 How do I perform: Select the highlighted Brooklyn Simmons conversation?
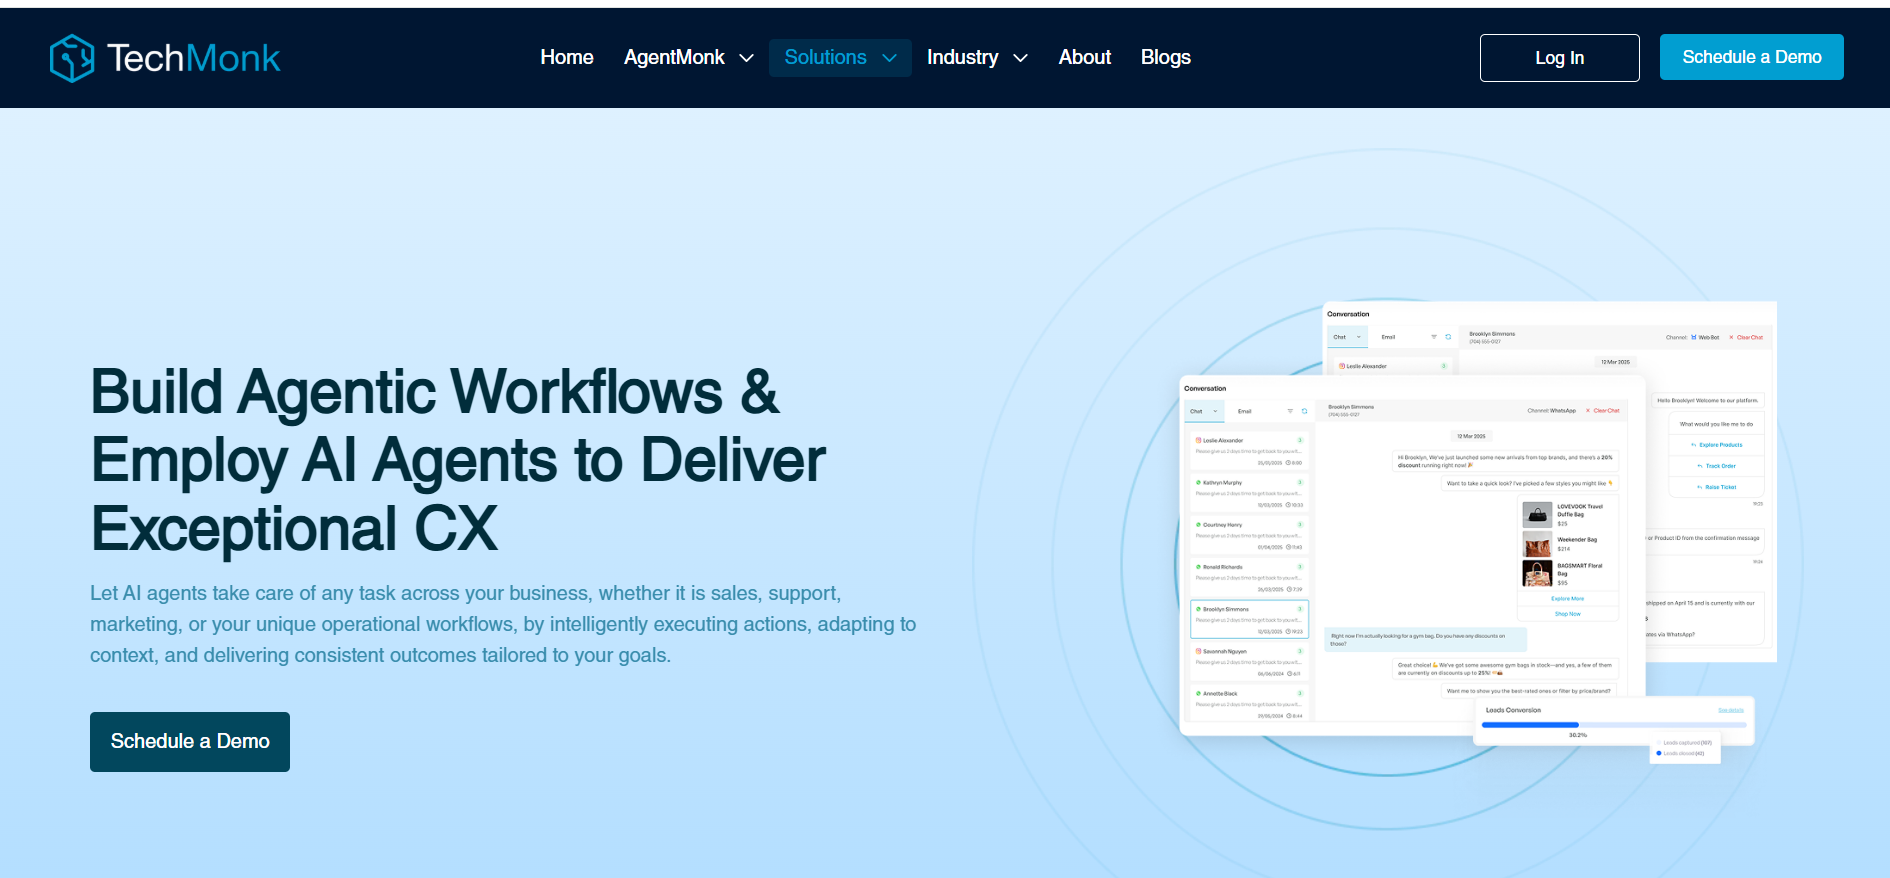click(x=1249, y=620)
